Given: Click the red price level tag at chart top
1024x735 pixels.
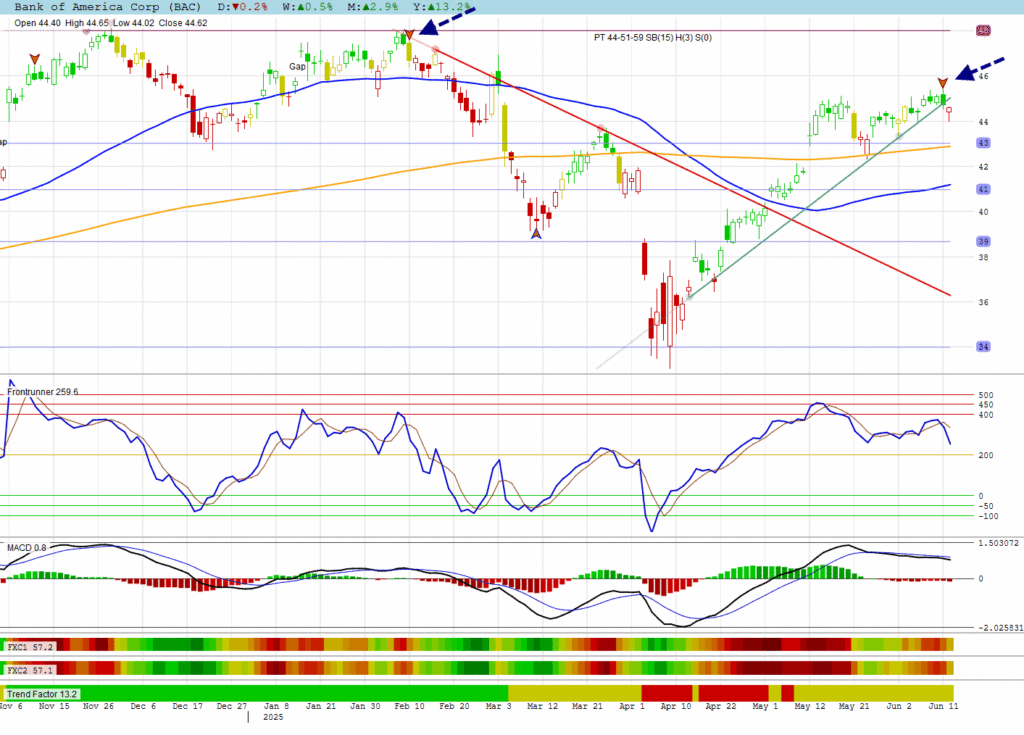Looking at the screenshot, I should [x=983, y=31].
